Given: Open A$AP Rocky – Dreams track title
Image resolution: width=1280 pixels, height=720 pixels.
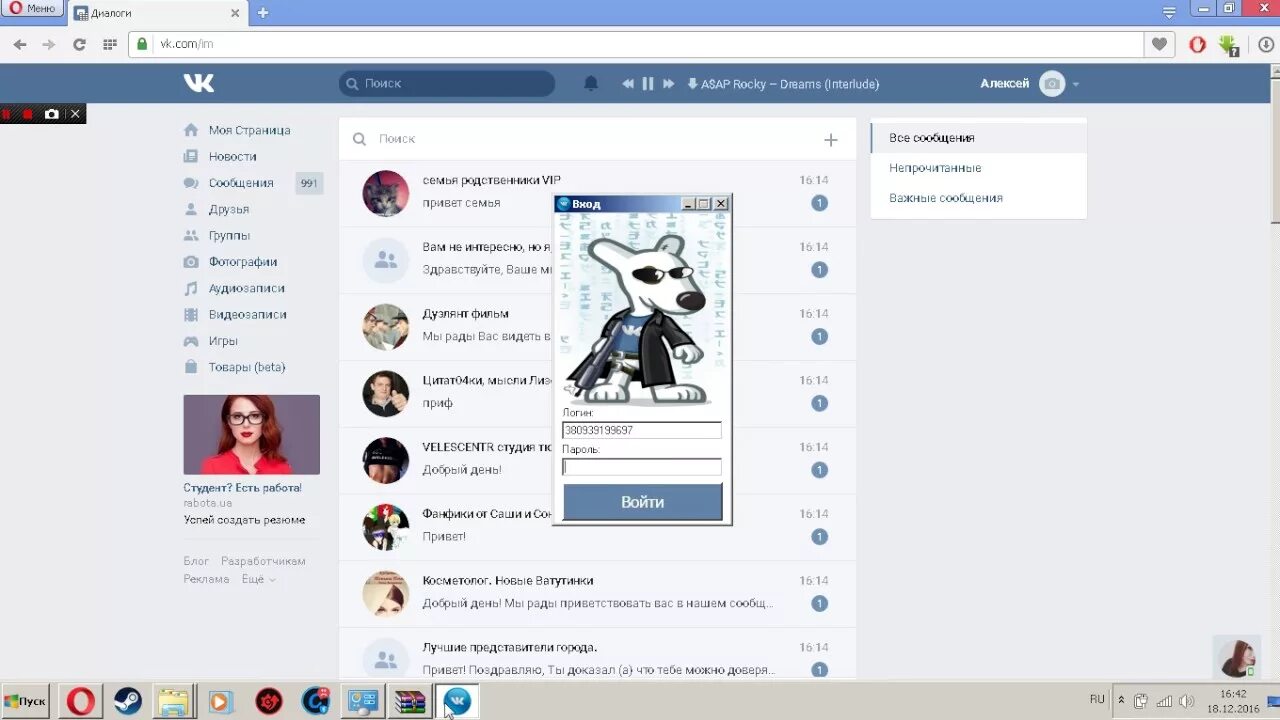Looking at the screenshot, I should pos(790,84).
